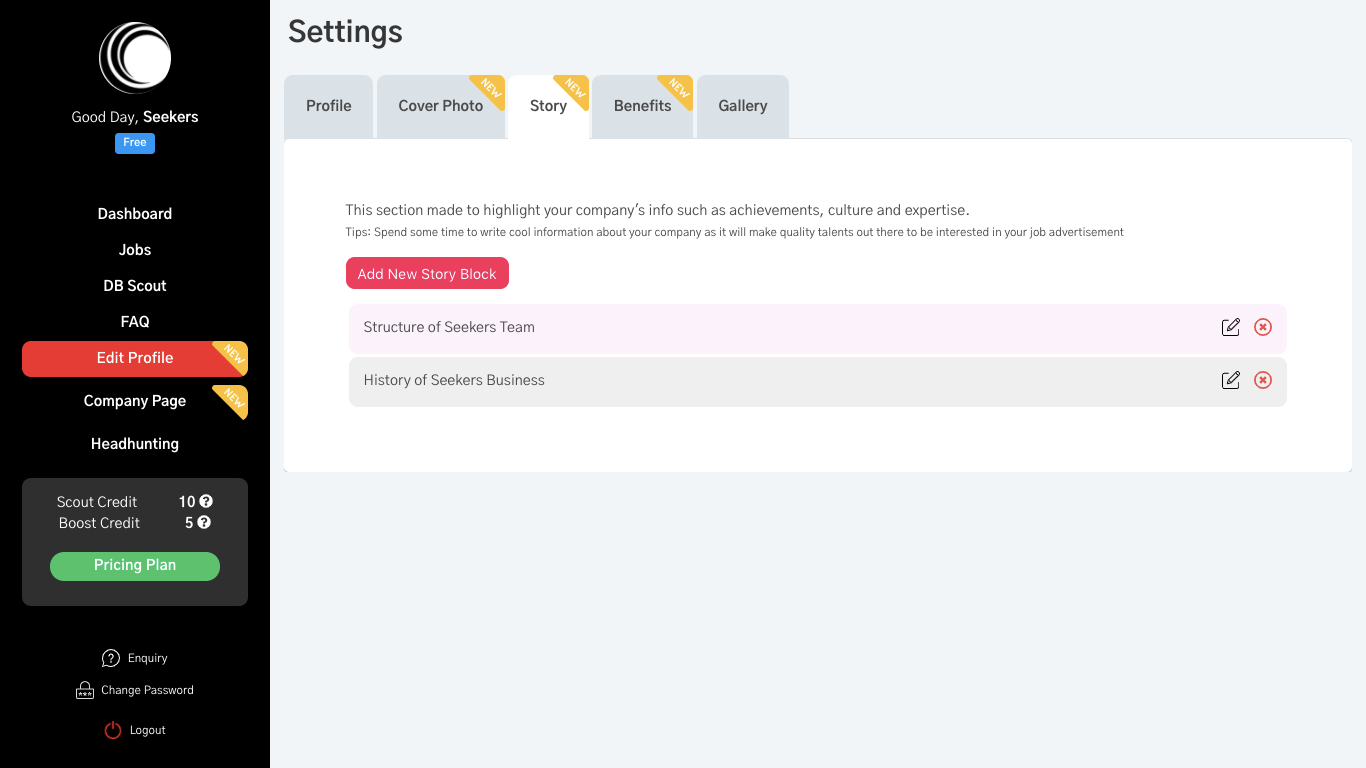Click the Change Password lock icon
The width and height of the screenshot is (1366, 768).
(x=85, y=690)
